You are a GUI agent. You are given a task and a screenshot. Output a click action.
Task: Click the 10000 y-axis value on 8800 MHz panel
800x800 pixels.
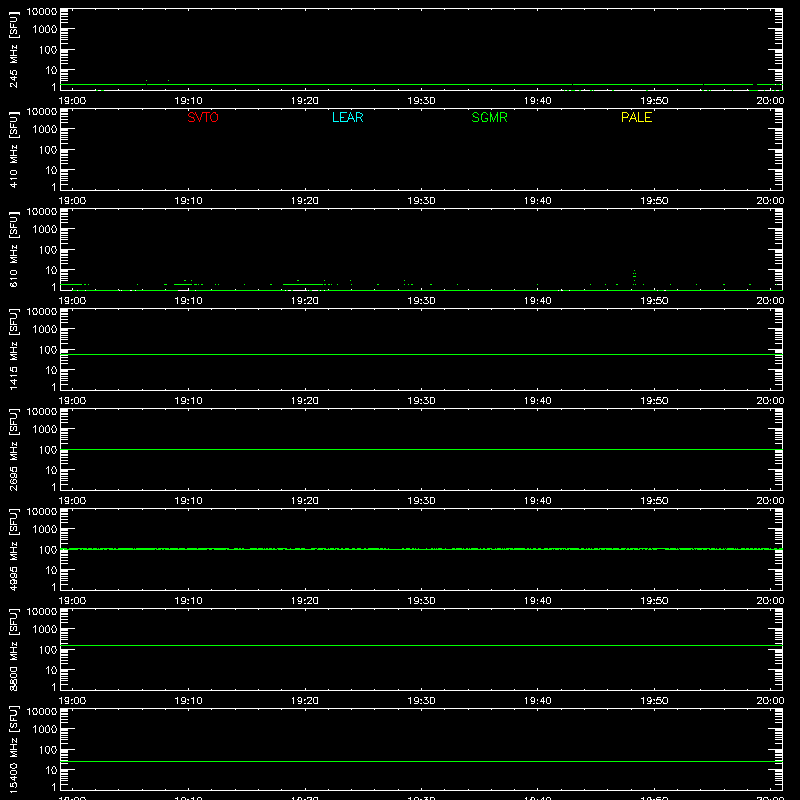tap(42, 612)
